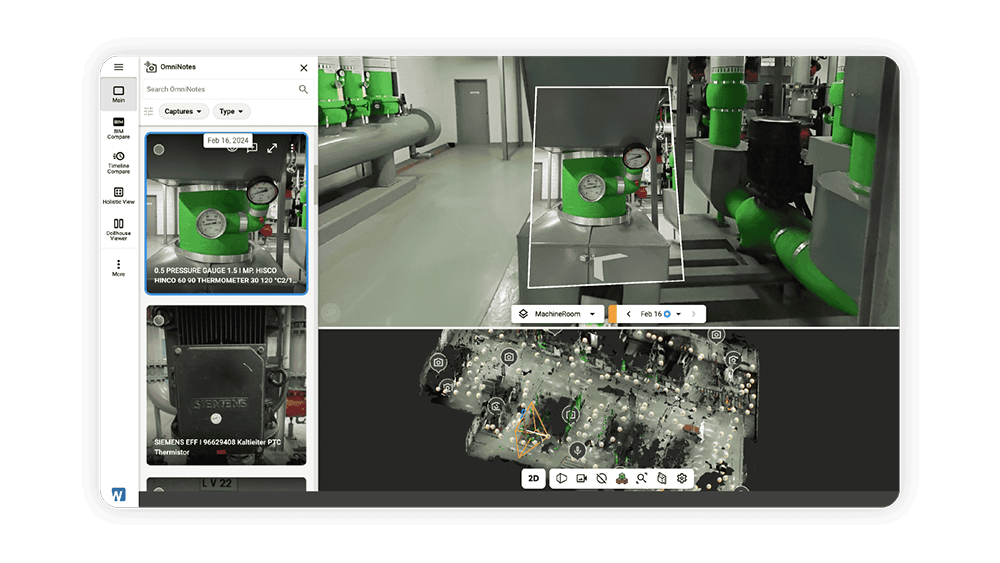Expand the Type filter dropdown
Screen dimensions: 1000x563
click(231, 112)
